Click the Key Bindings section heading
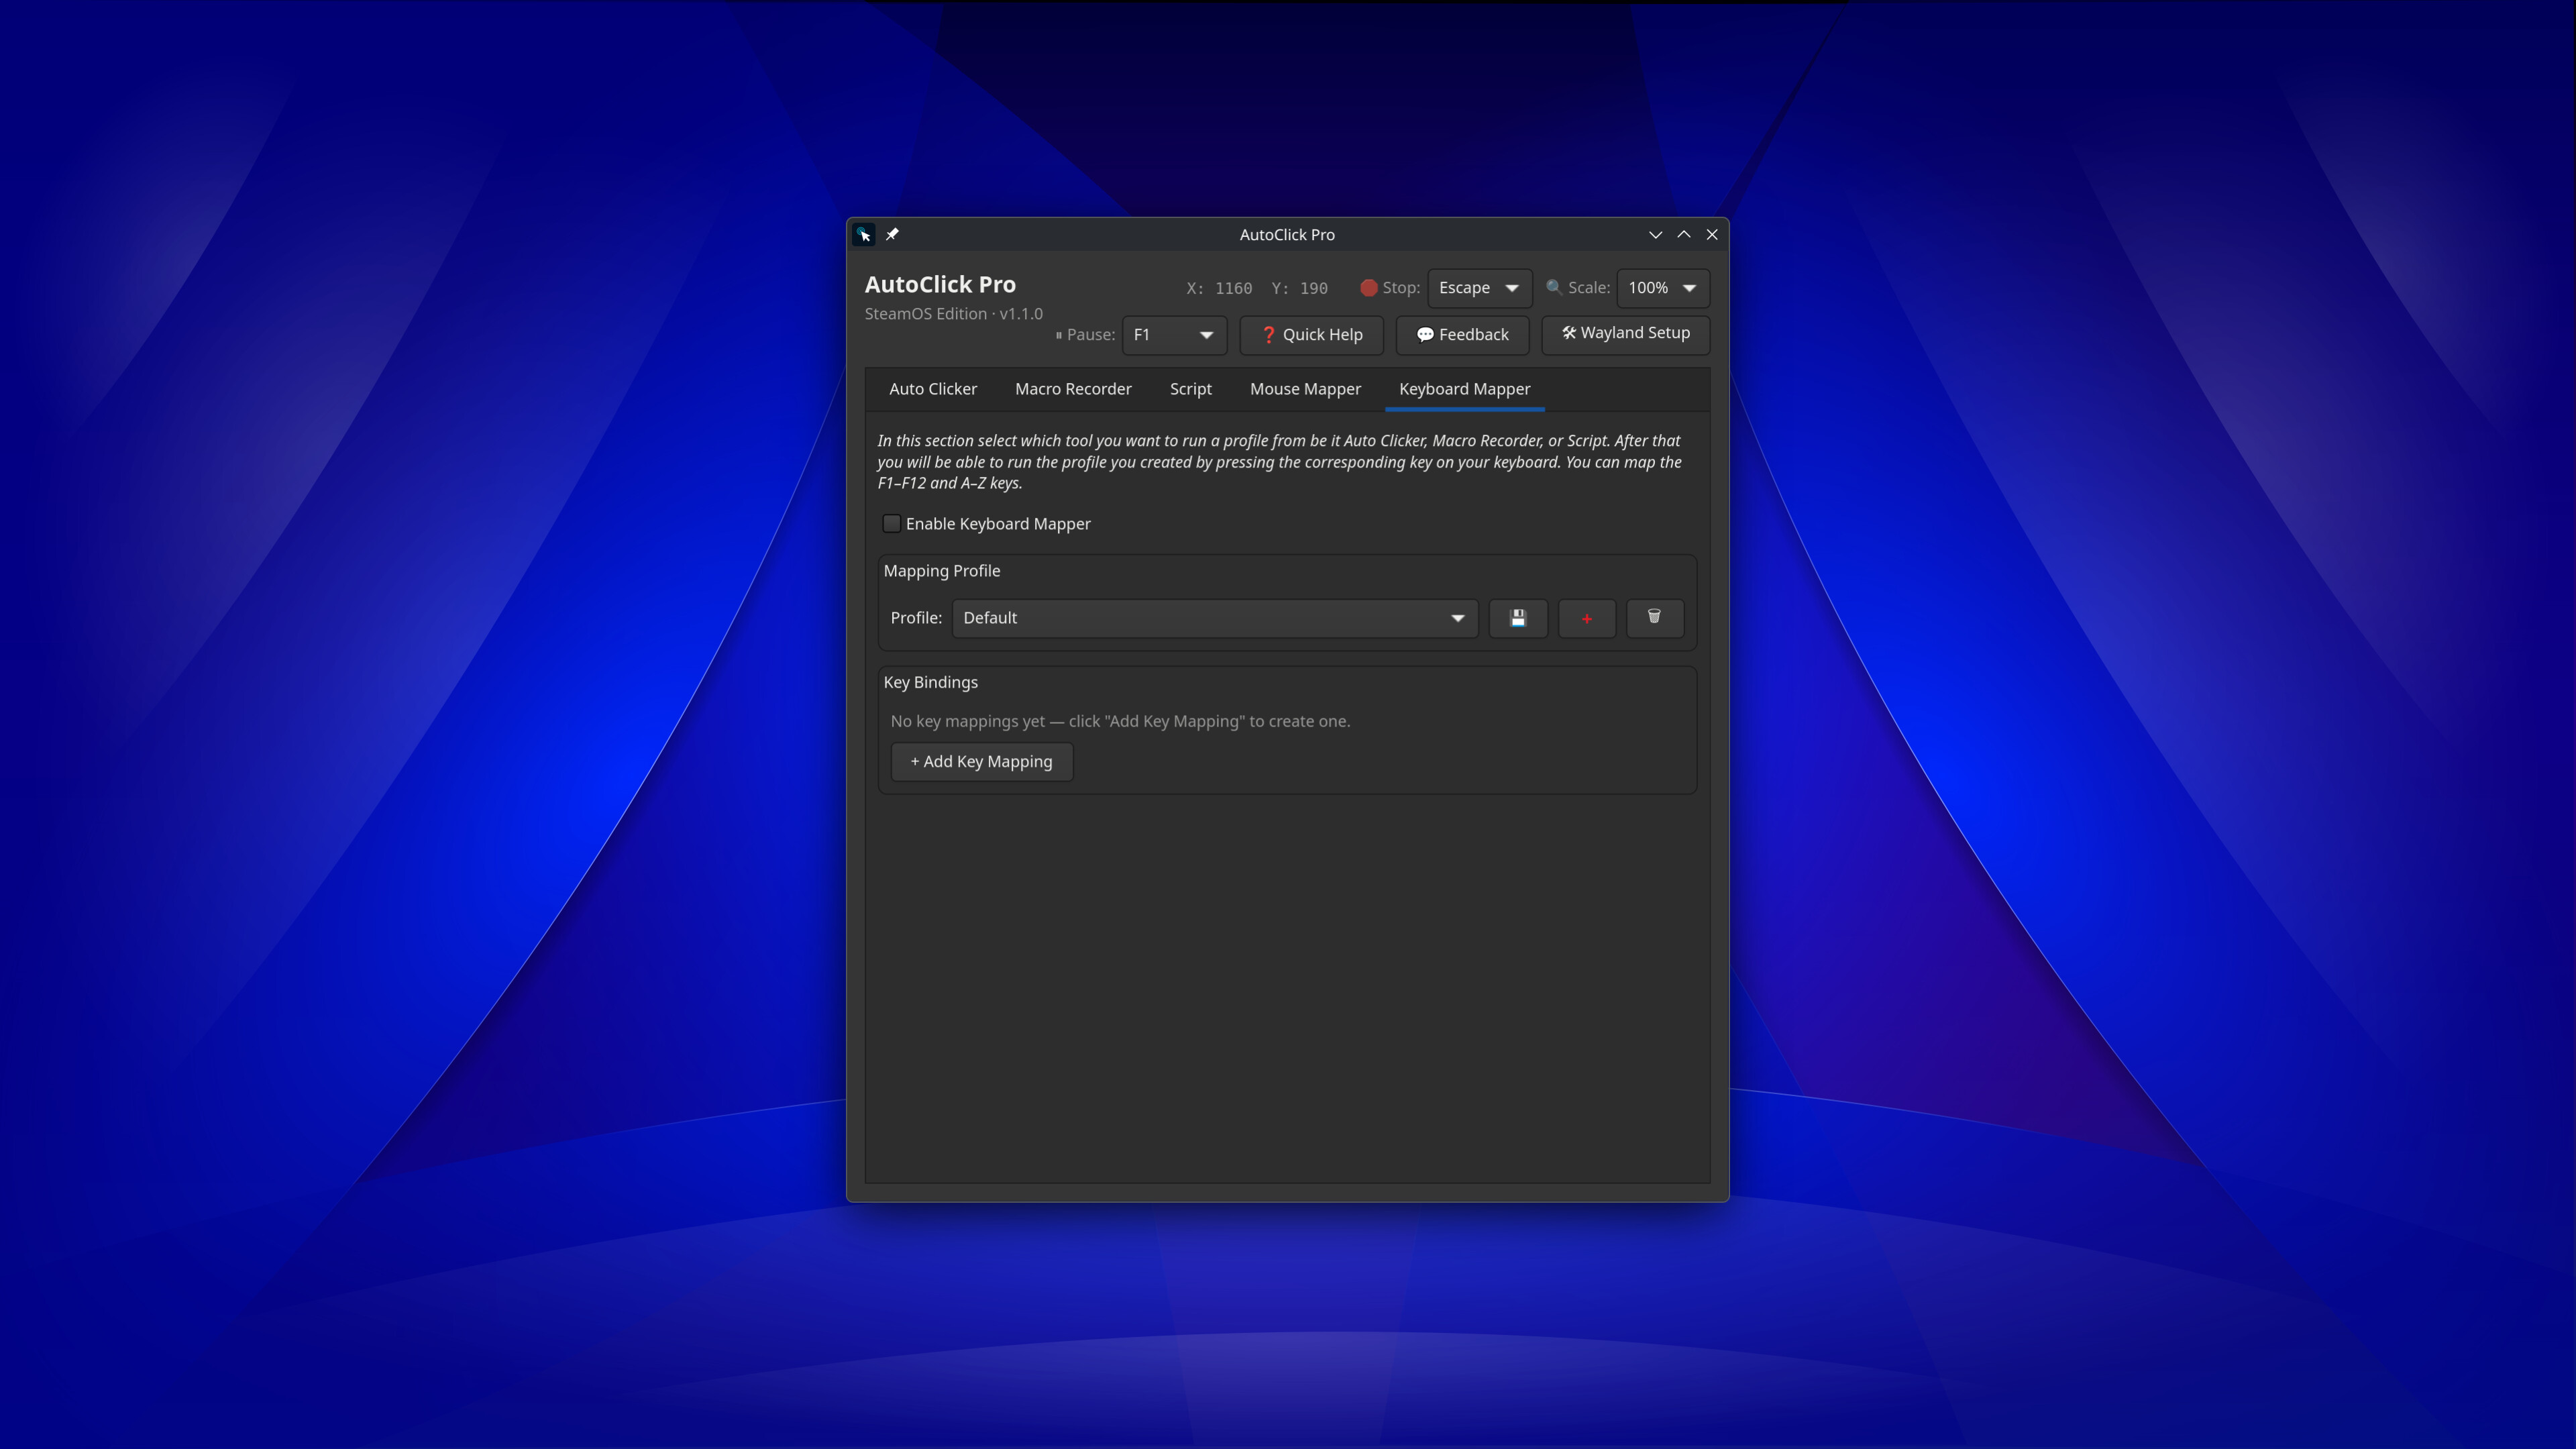 pos(931,682)
